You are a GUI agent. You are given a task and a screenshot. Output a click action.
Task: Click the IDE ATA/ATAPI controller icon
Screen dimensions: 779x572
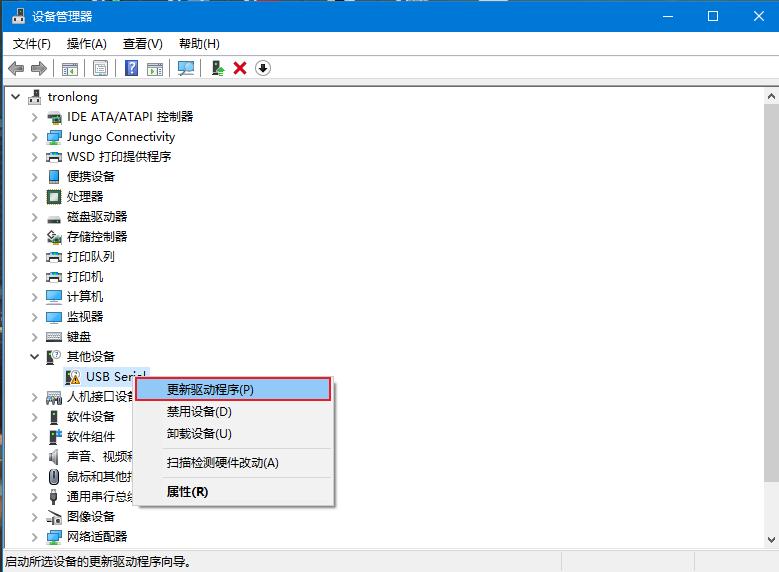[x=54, y=117]
